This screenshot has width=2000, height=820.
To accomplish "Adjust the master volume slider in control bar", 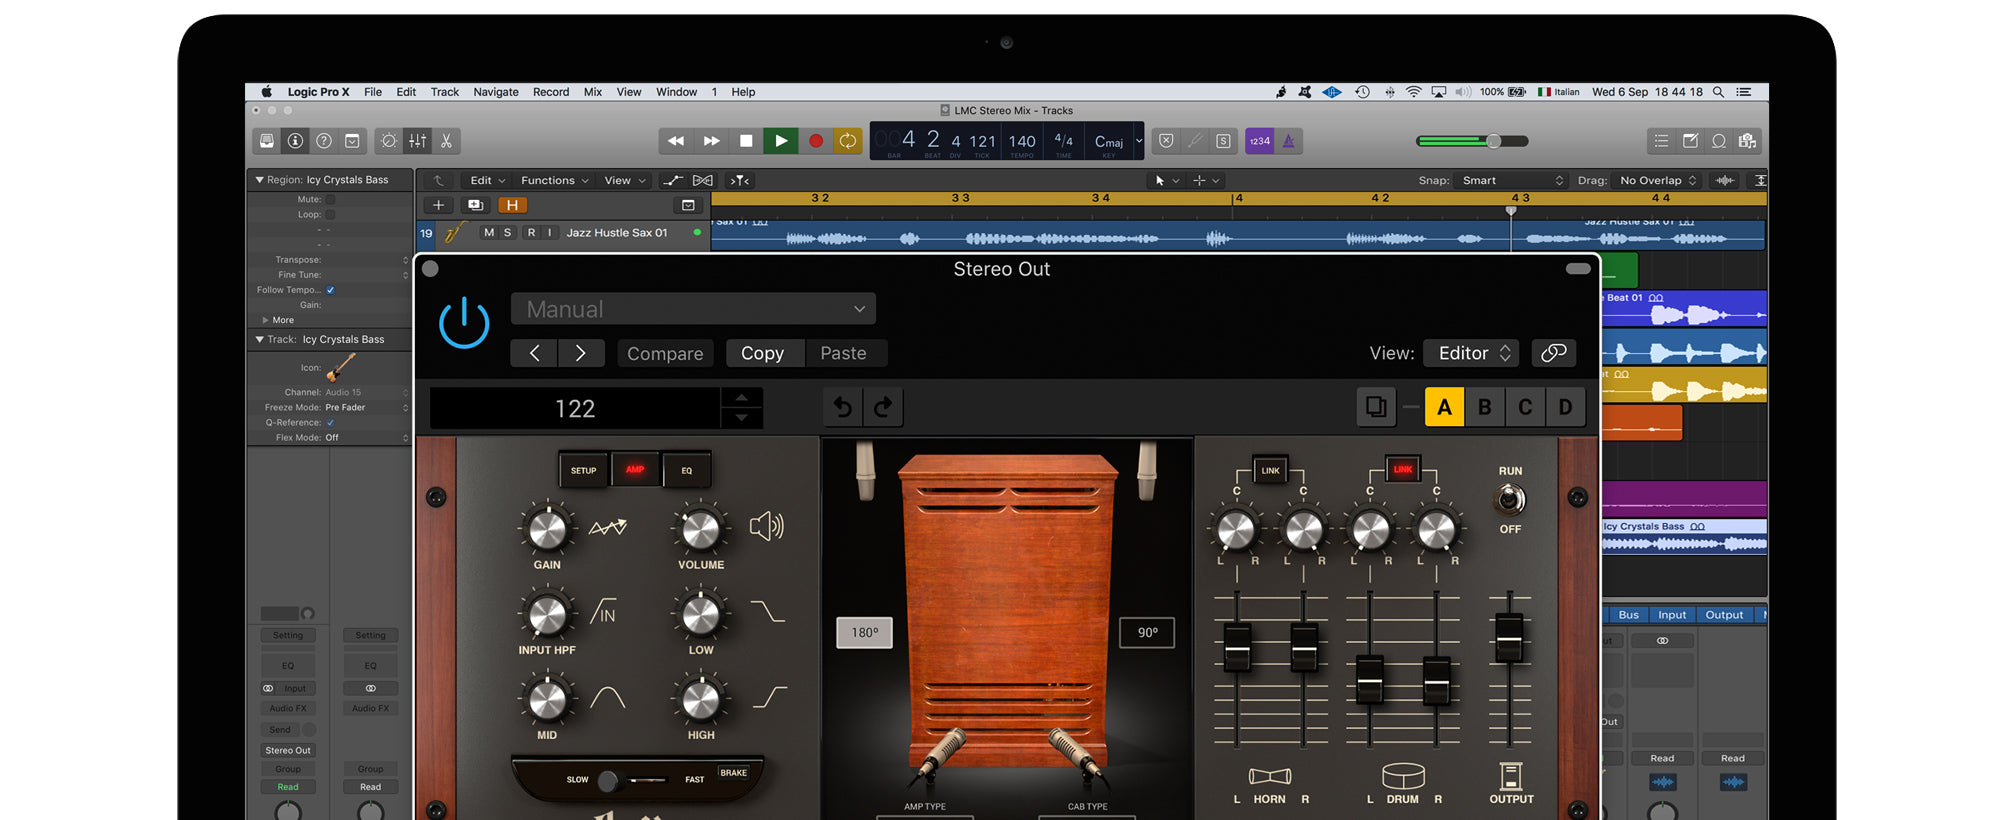I will [1473, 141].
